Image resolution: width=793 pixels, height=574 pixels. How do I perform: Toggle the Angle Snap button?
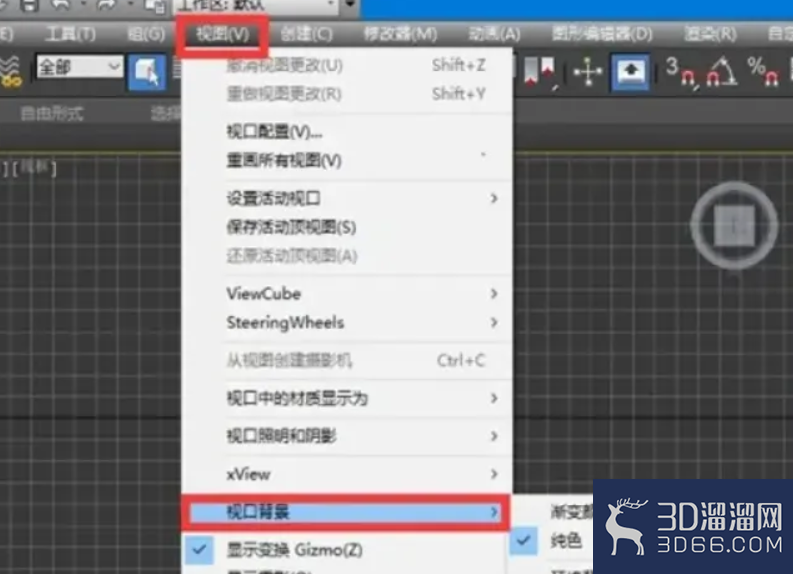click(x=722, y=72)
